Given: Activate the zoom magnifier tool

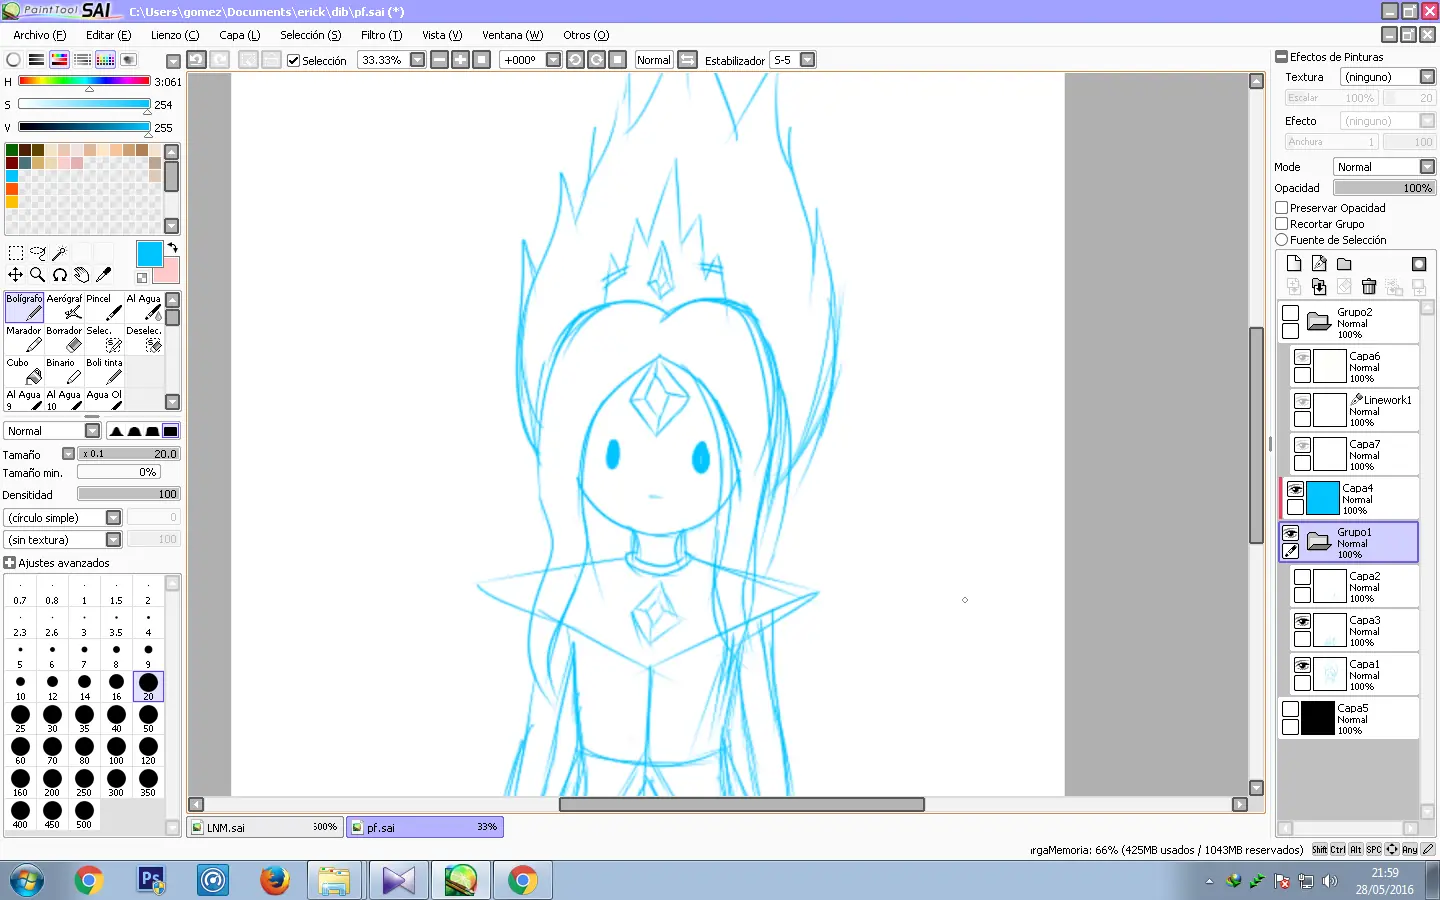Looking at the screenshot, I should (x=37, y=274).
